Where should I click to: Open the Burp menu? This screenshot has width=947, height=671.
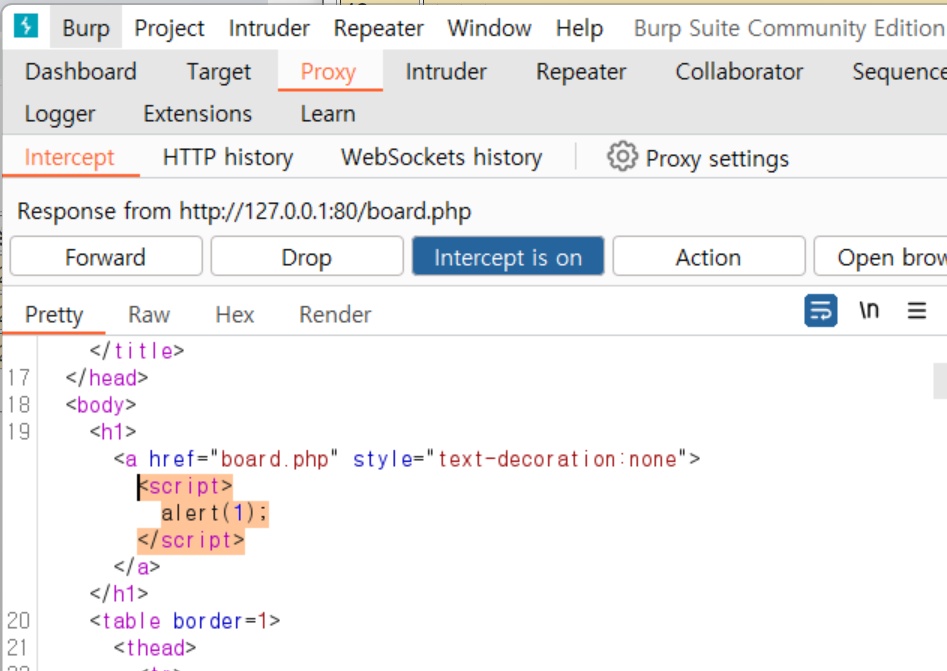point(86,28)
